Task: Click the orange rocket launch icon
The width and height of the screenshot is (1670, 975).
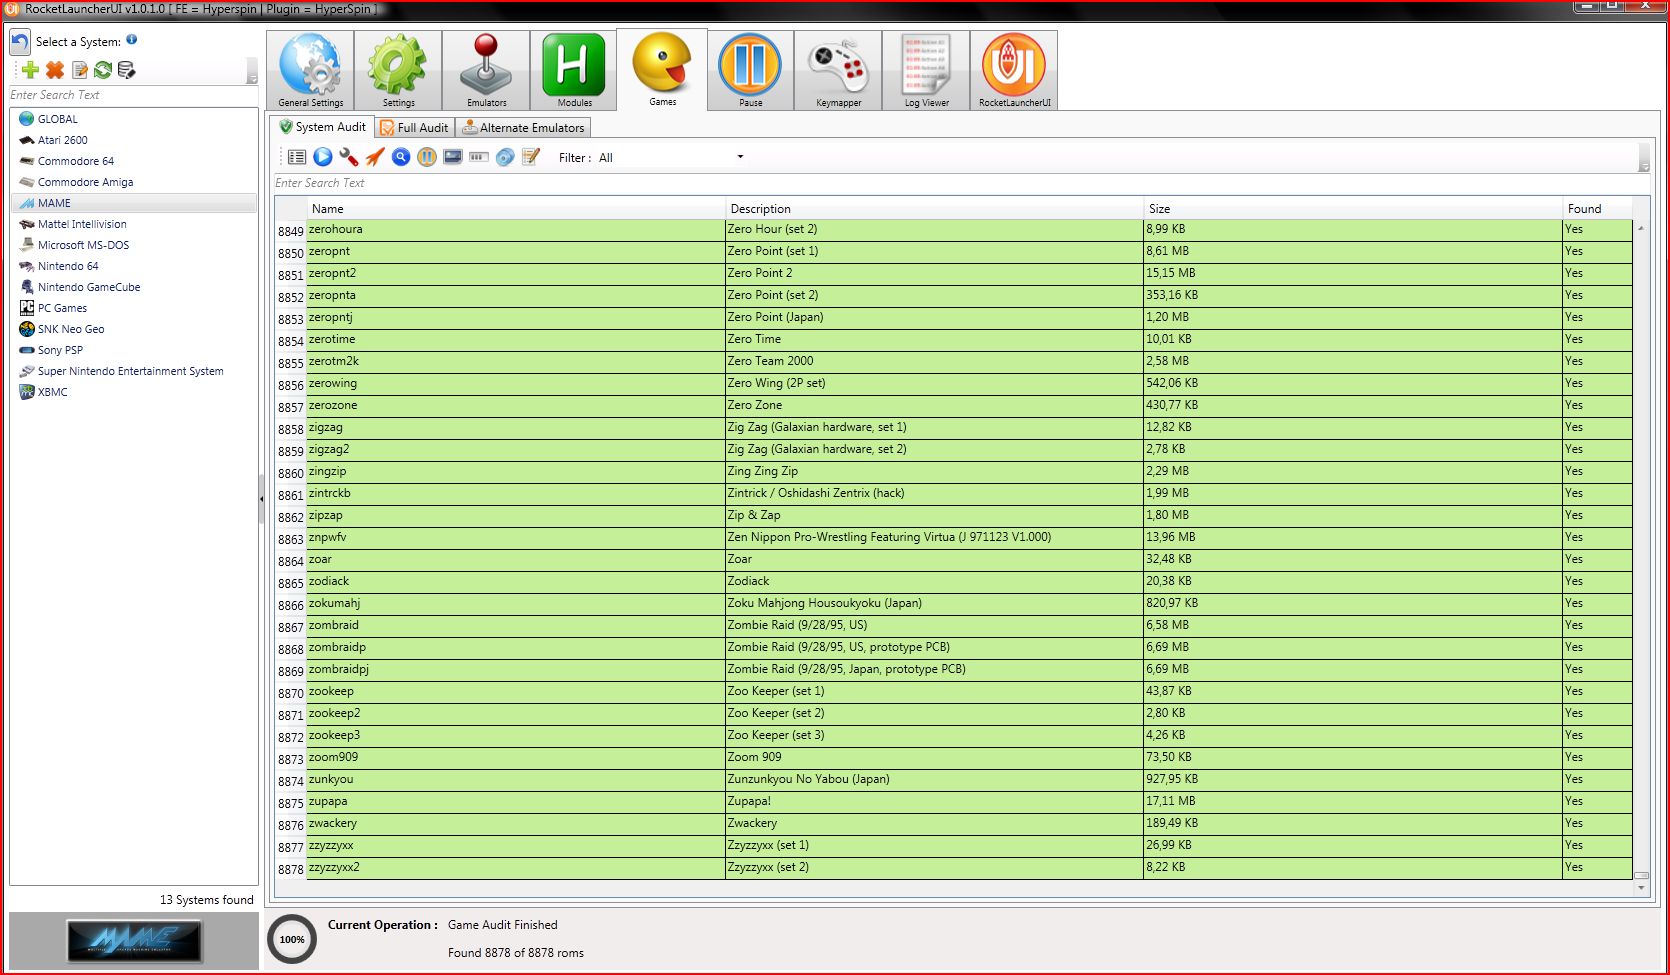Action: (375, 157)
